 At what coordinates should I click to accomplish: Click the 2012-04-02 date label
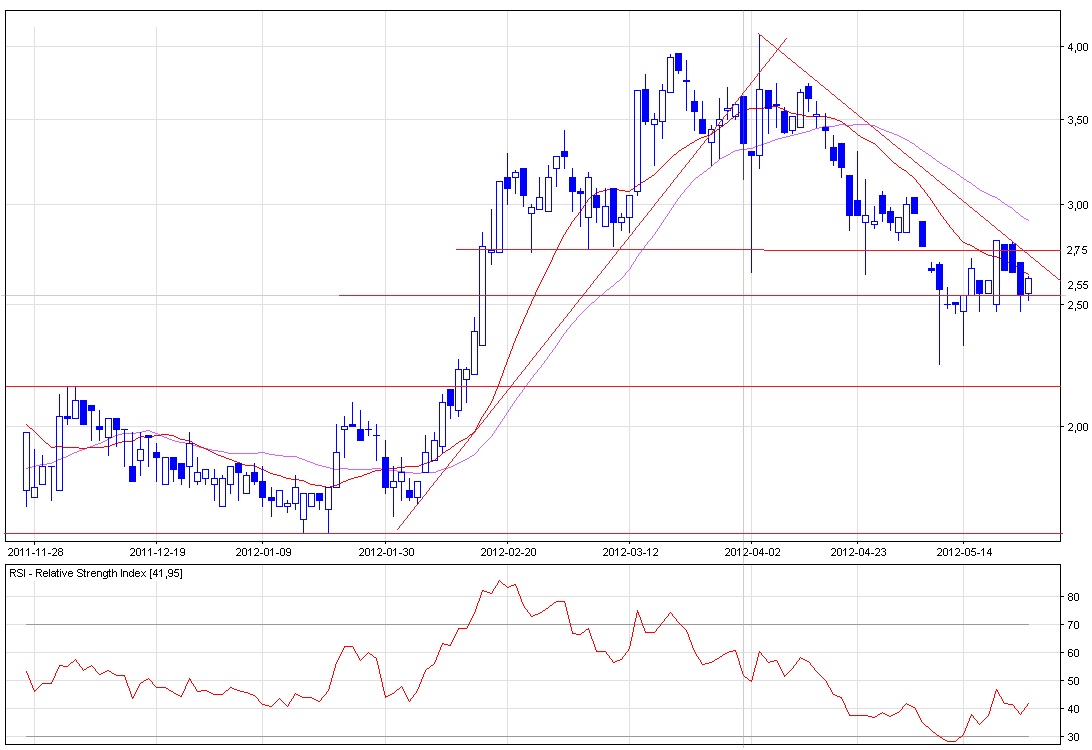[750, 551]
